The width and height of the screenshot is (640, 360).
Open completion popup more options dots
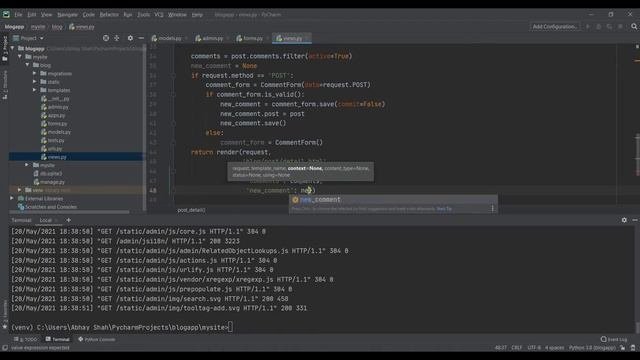click(493, 209)
